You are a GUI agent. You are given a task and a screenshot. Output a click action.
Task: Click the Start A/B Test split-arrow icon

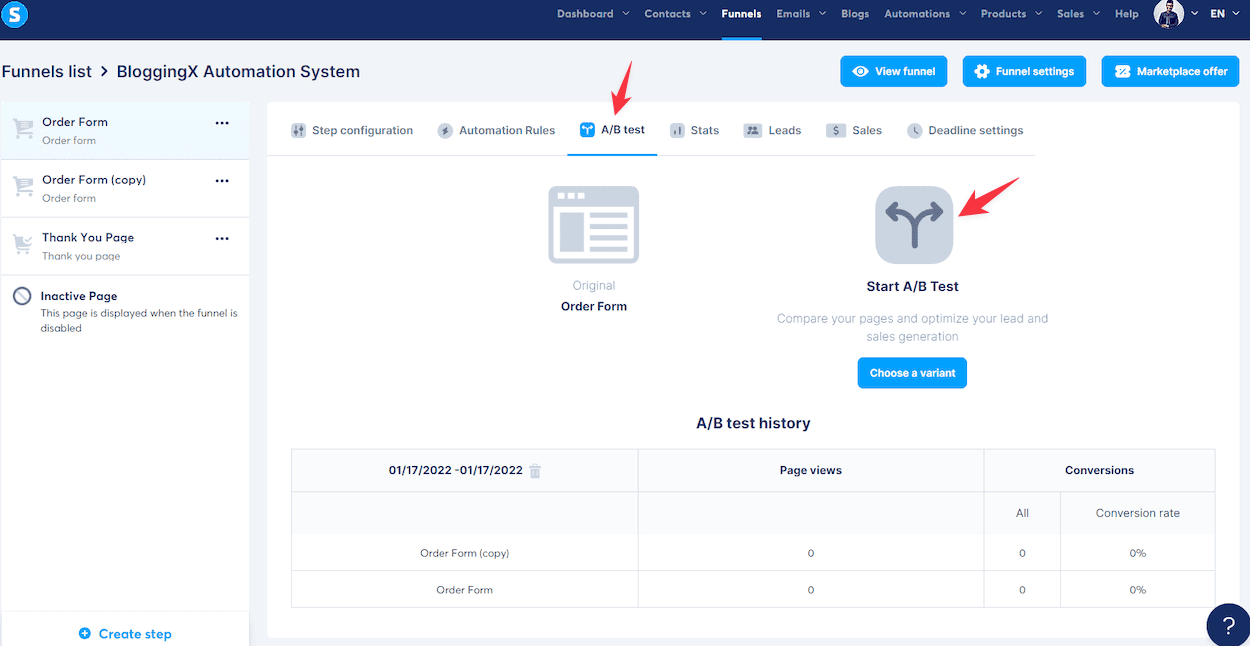(912, 224)
